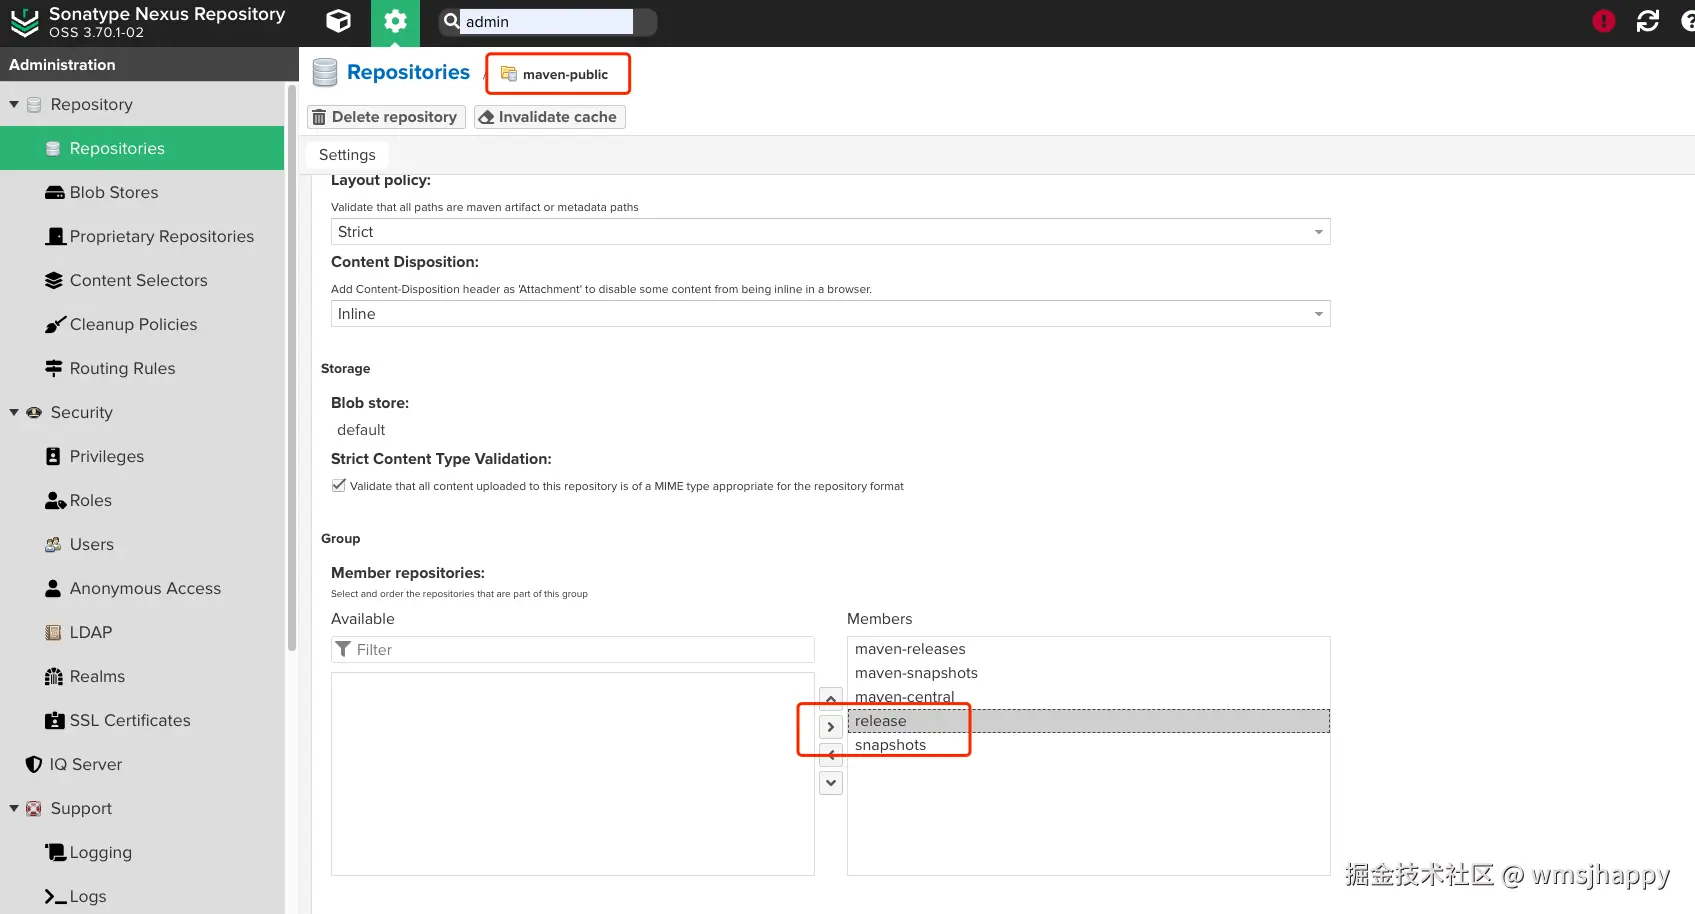Viewport: 1695px width, 914px height.
Task: Click the Users icon
Action: pyautogui.click(x=54, y=544)
